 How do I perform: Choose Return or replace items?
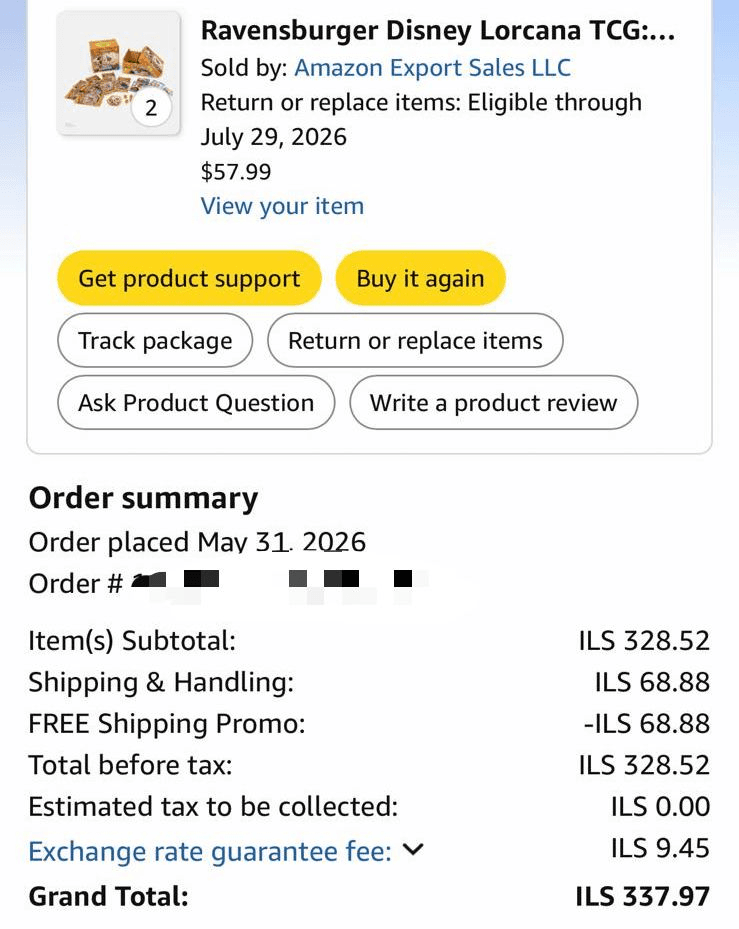click(x=415, y=341)
